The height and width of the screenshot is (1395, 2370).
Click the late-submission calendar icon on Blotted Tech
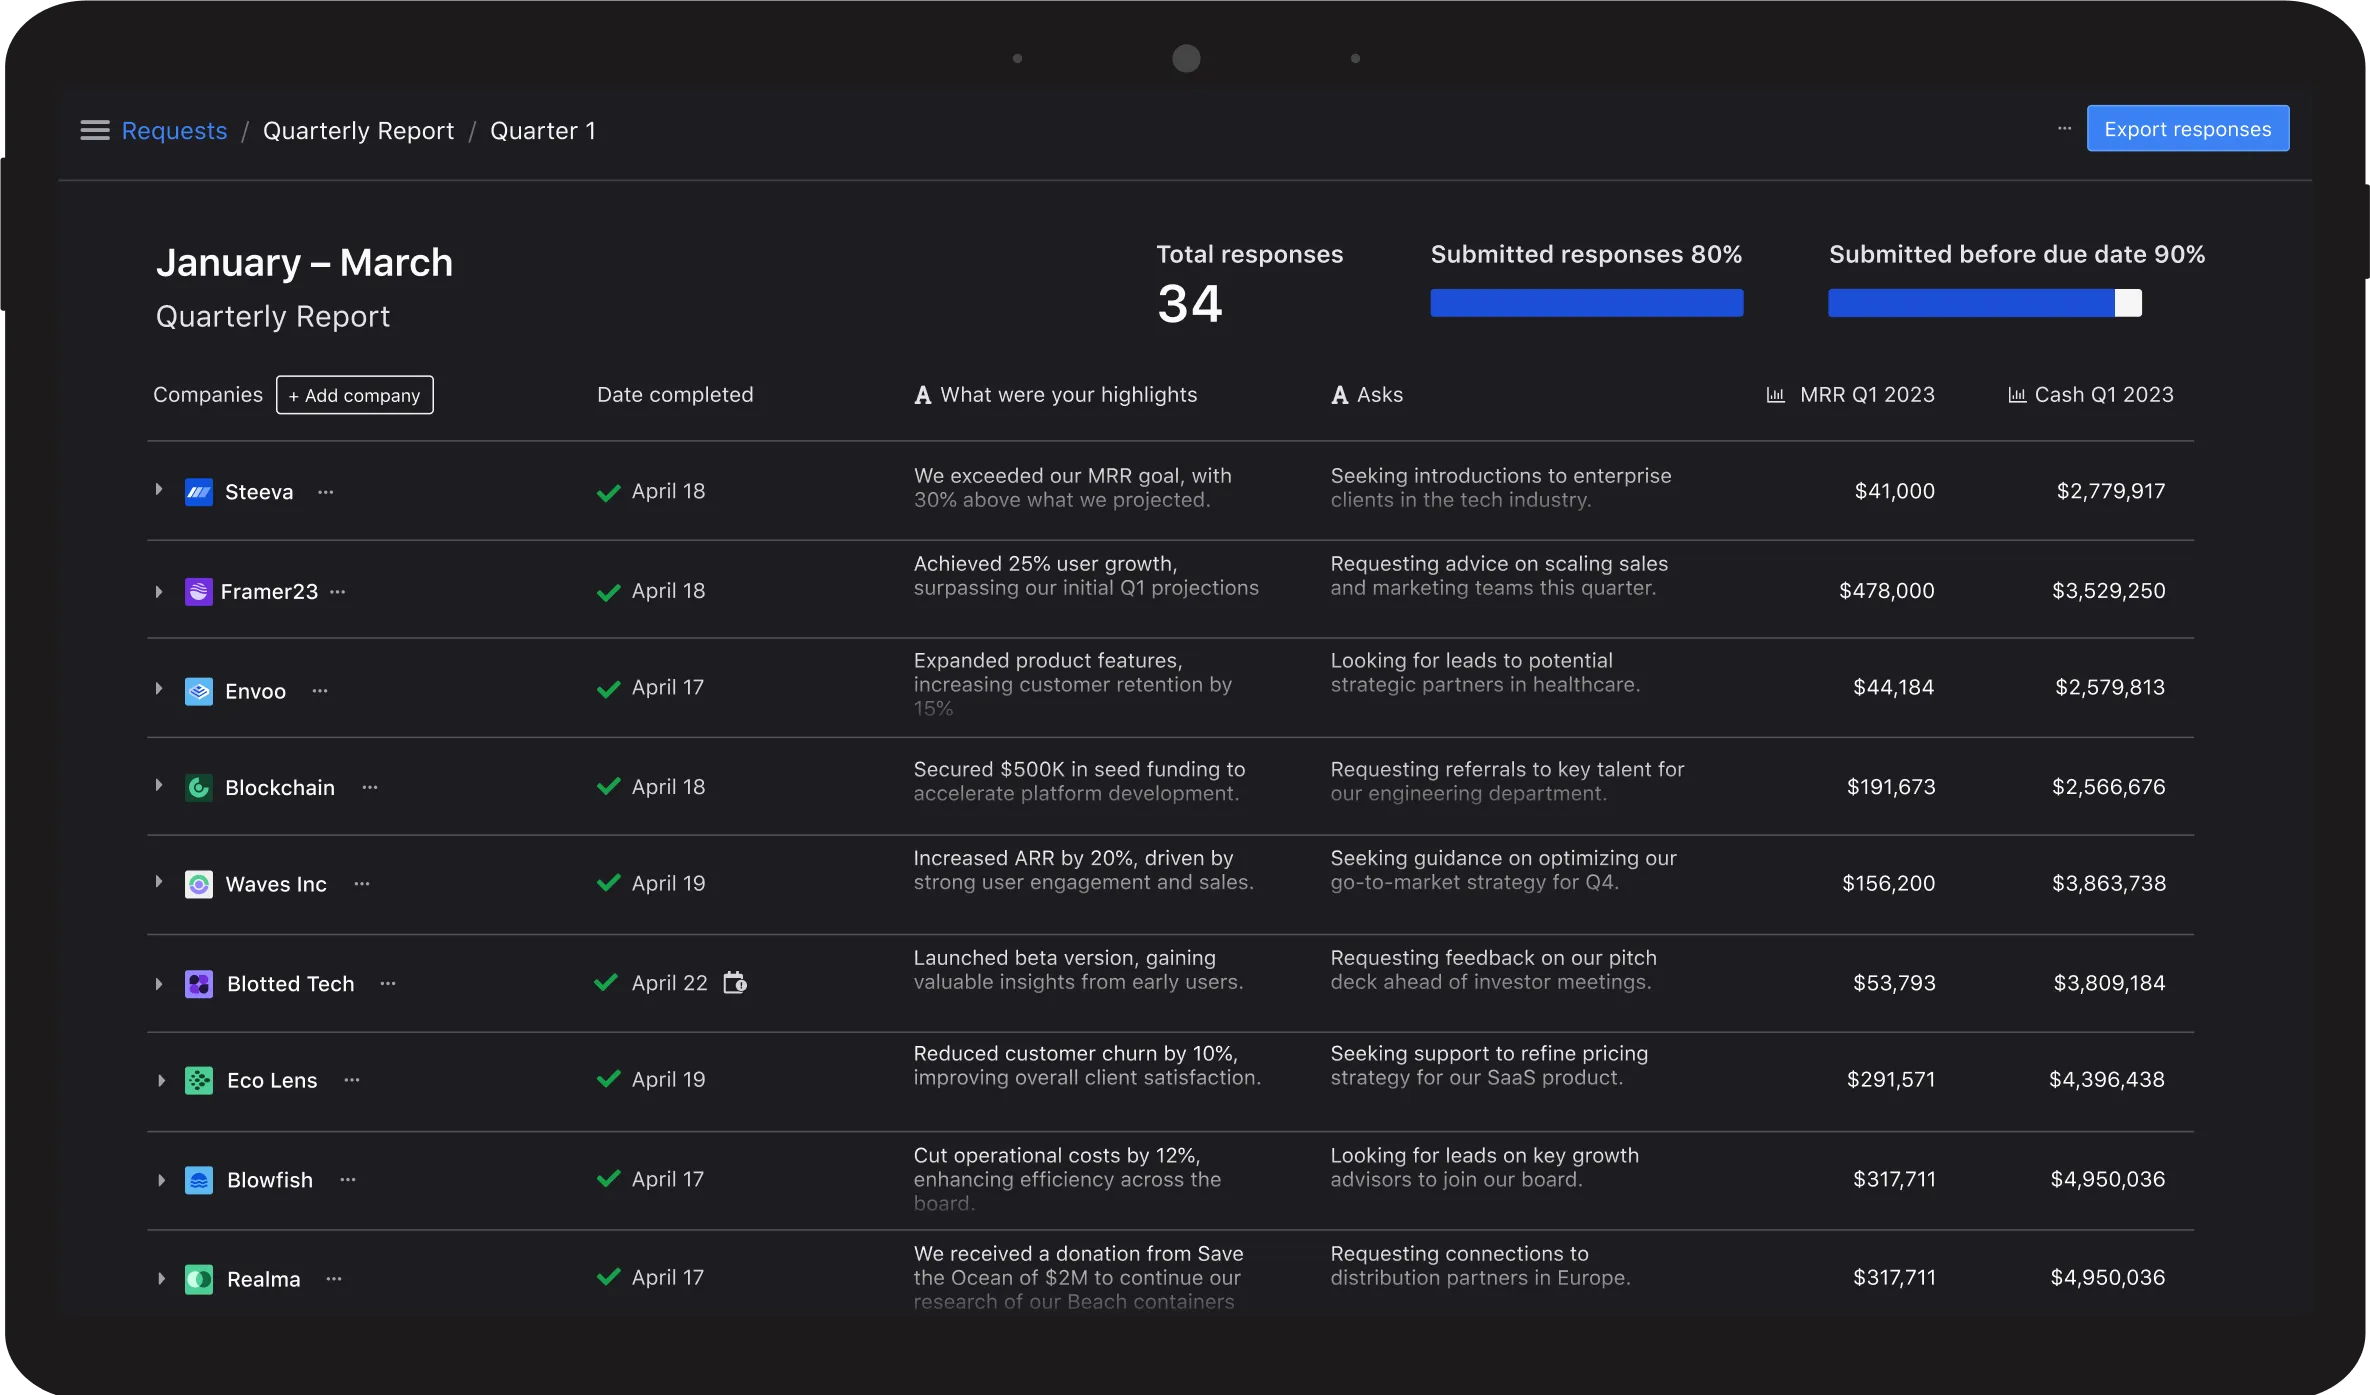735,983
